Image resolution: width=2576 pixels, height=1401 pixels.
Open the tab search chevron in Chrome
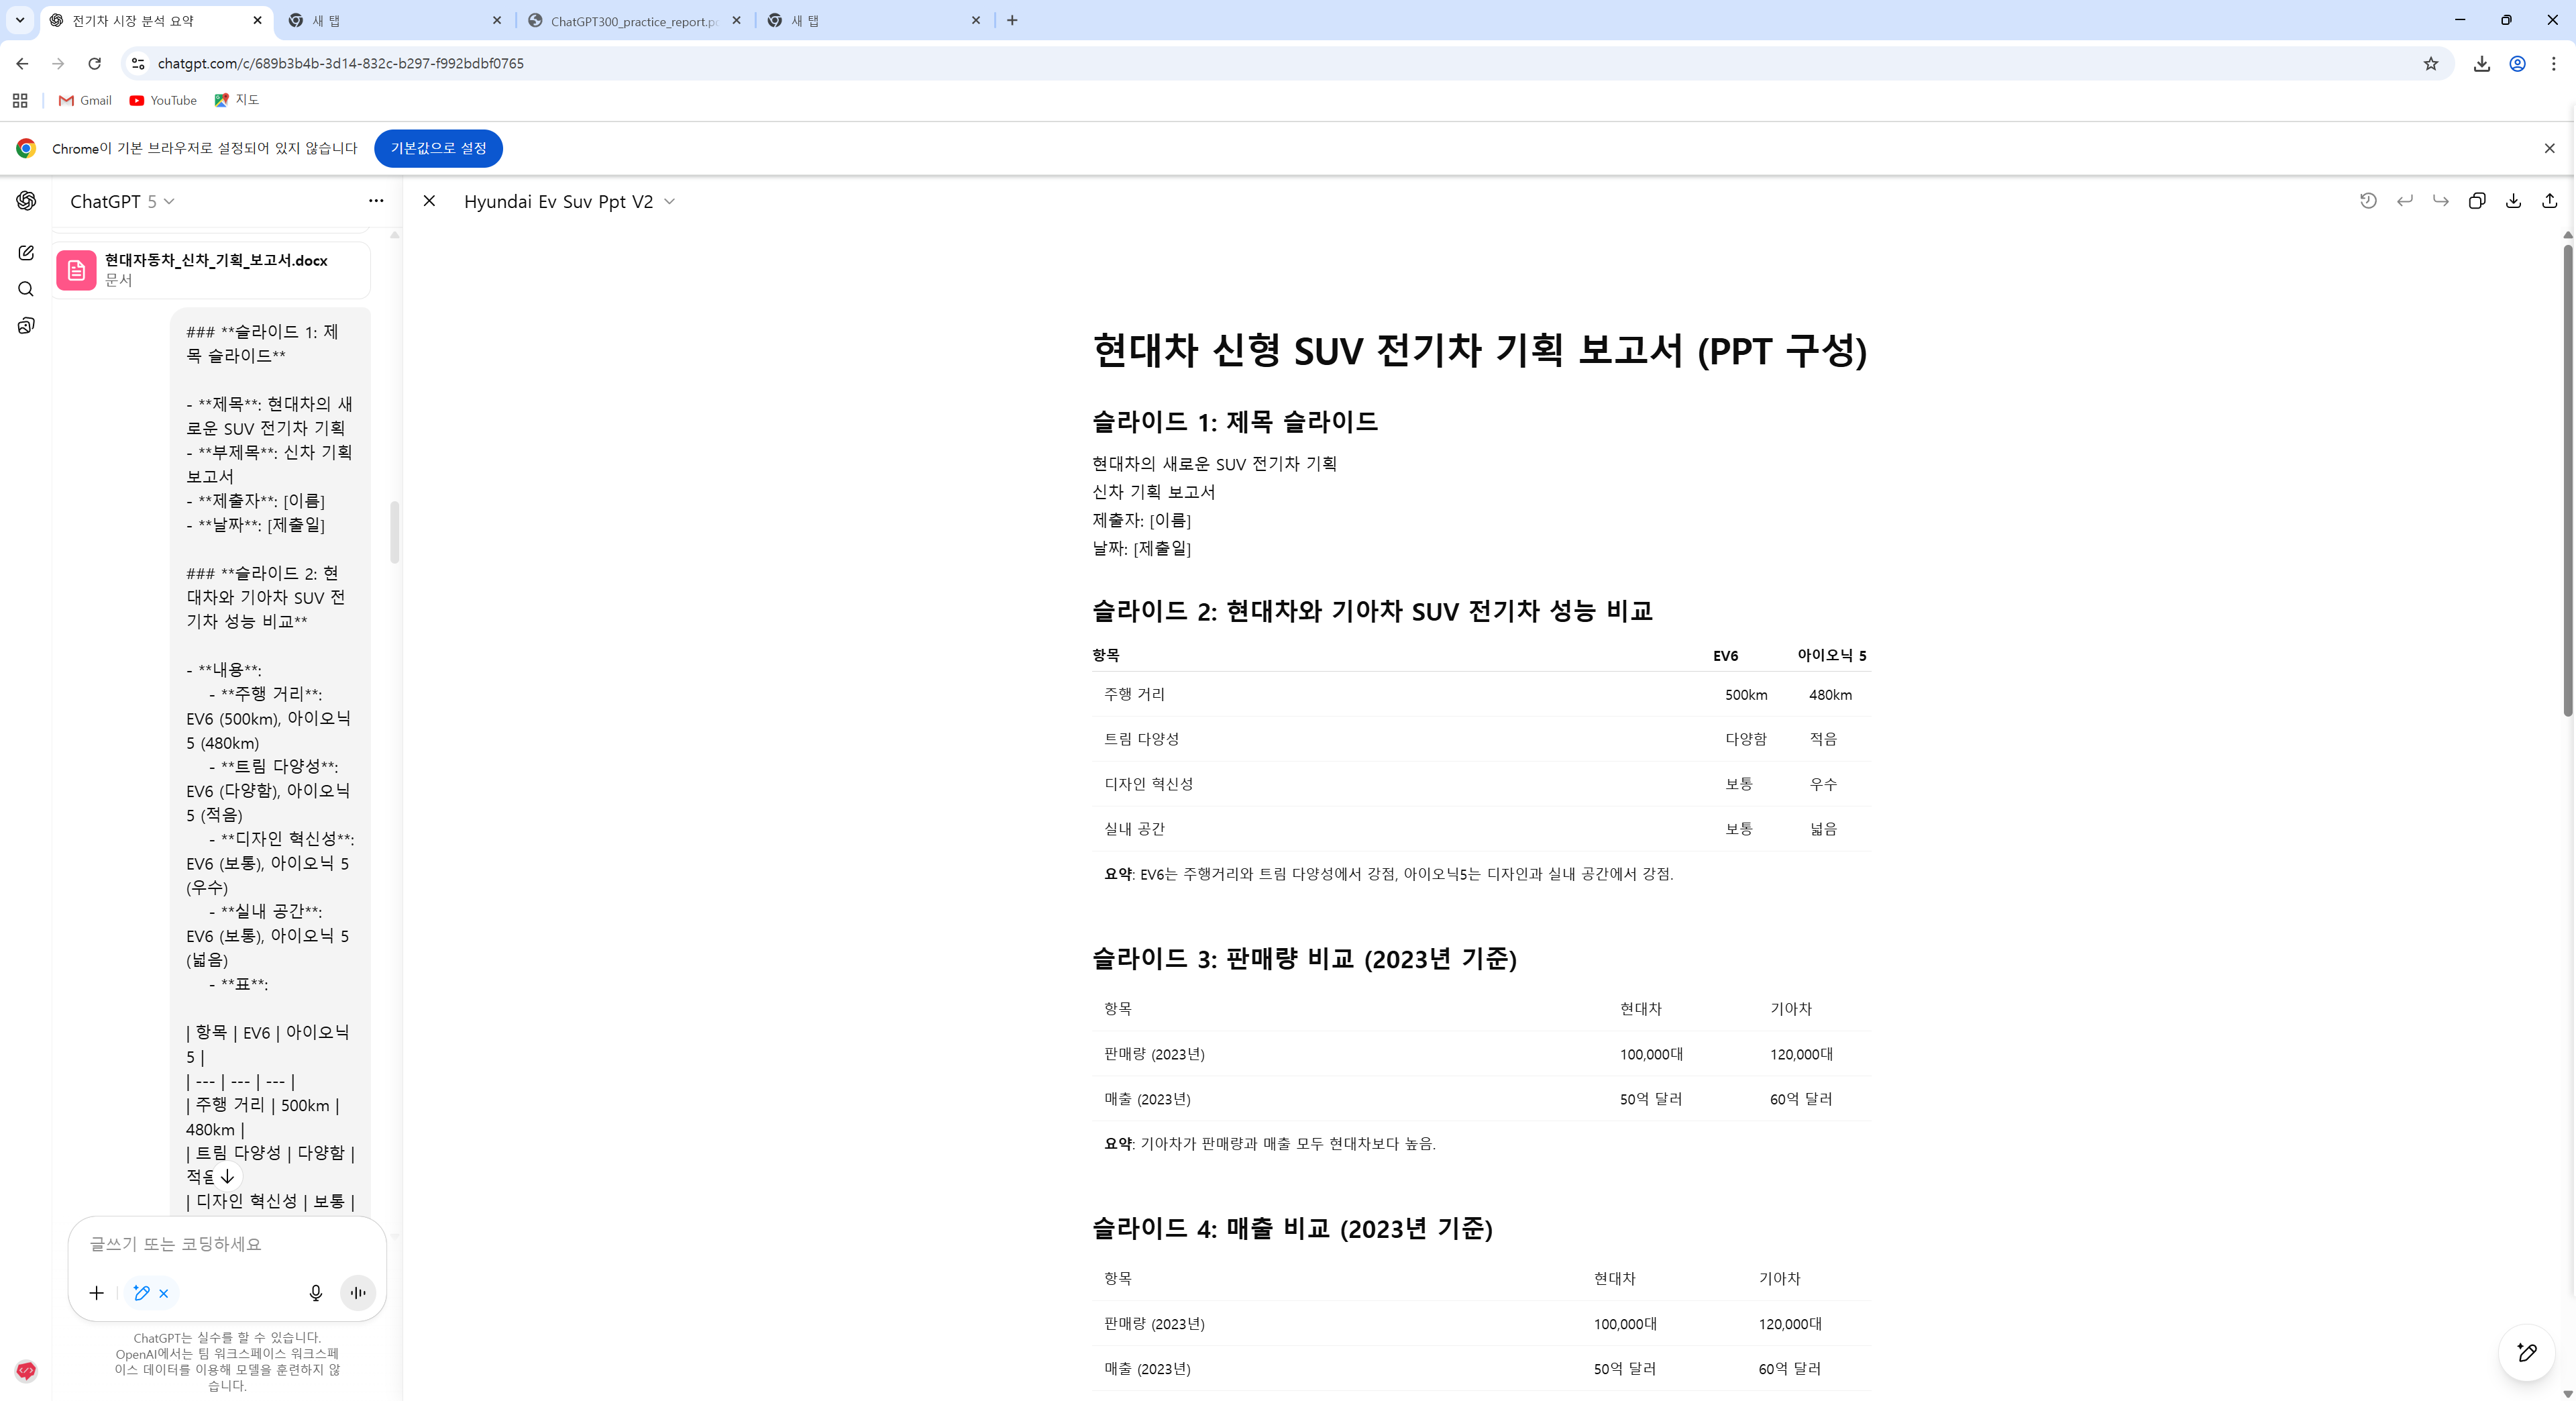point(20,20)
